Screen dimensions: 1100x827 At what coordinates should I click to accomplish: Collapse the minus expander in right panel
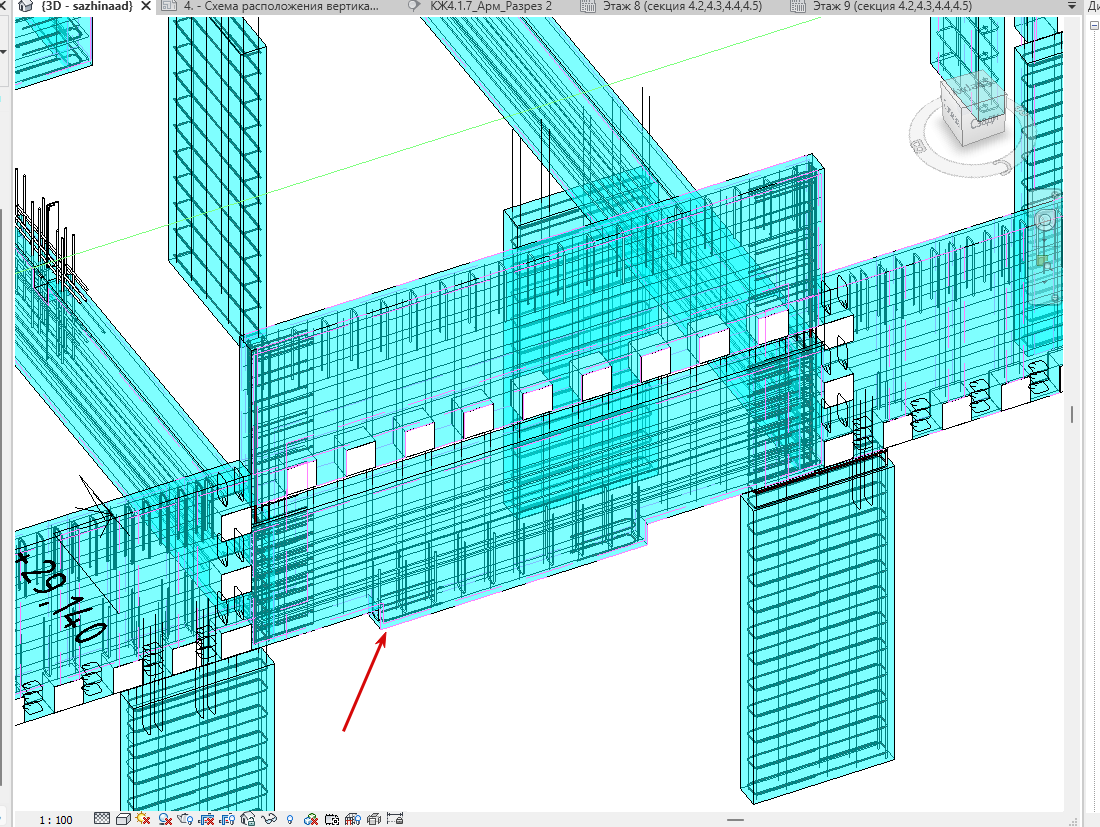tap(1094, 25)
